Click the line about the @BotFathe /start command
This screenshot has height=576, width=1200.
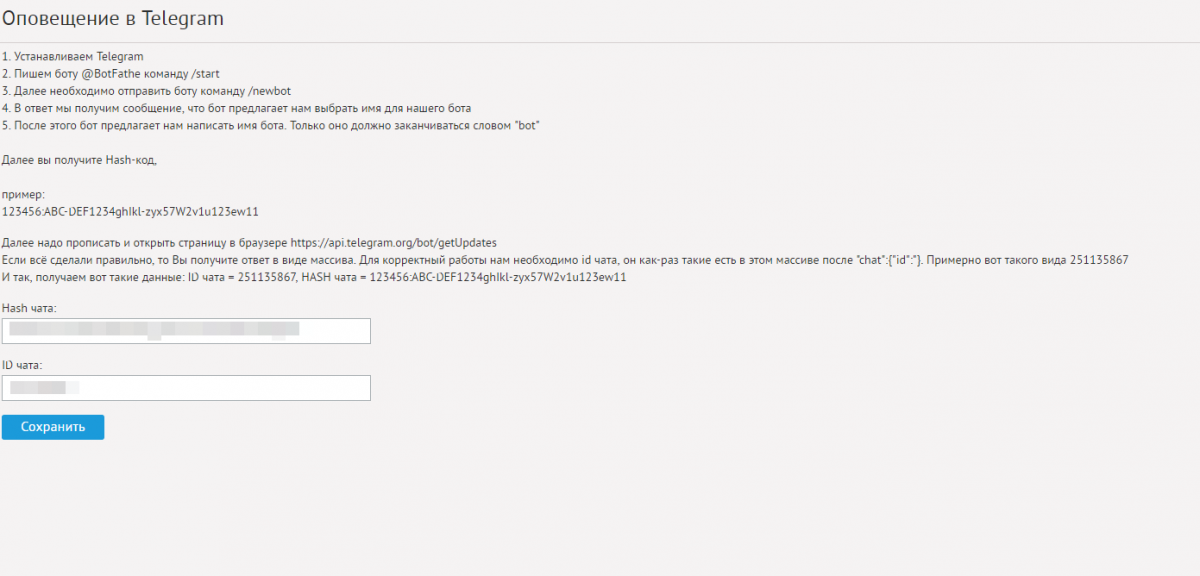point(111,73)
